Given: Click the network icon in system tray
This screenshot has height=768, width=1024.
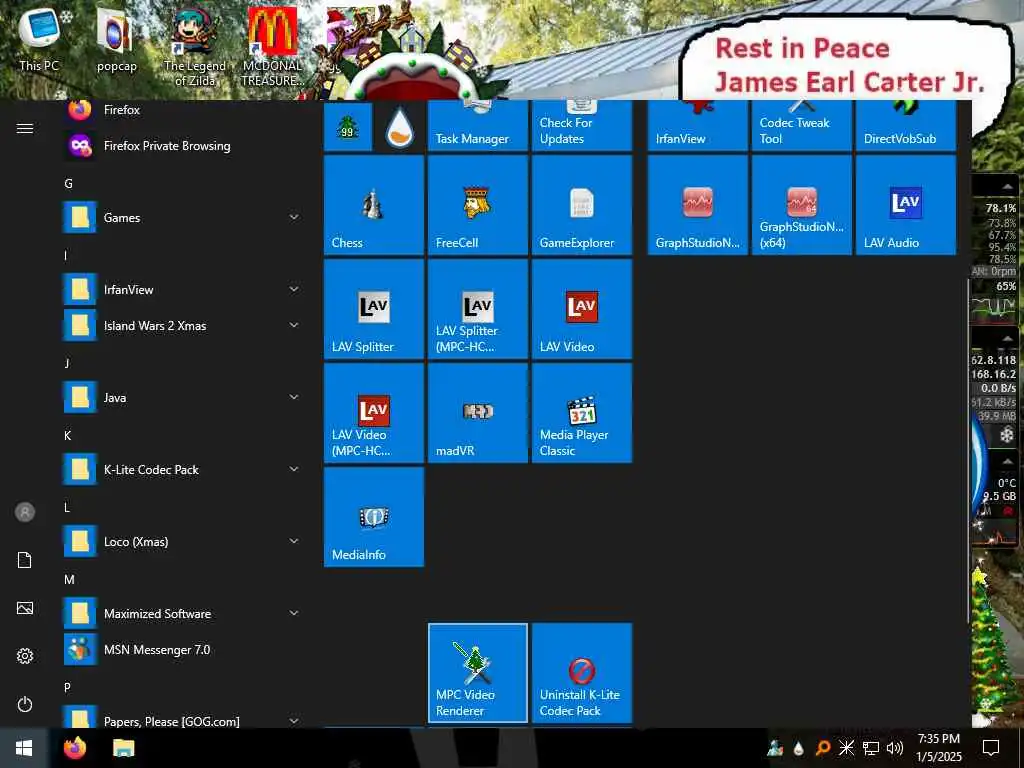Looking at the screenshot, I should [871, 748].
